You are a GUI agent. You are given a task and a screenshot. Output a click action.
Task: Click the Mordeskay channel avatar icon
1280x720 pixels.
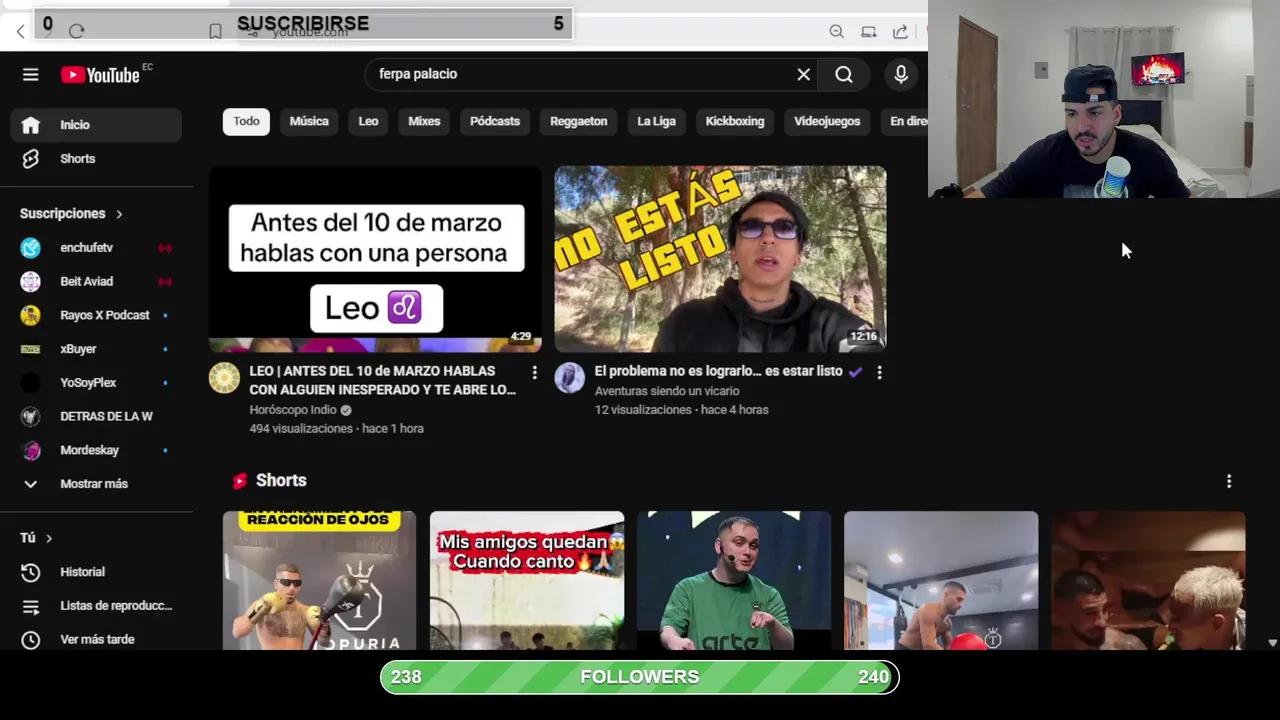(x=31, y=450)
